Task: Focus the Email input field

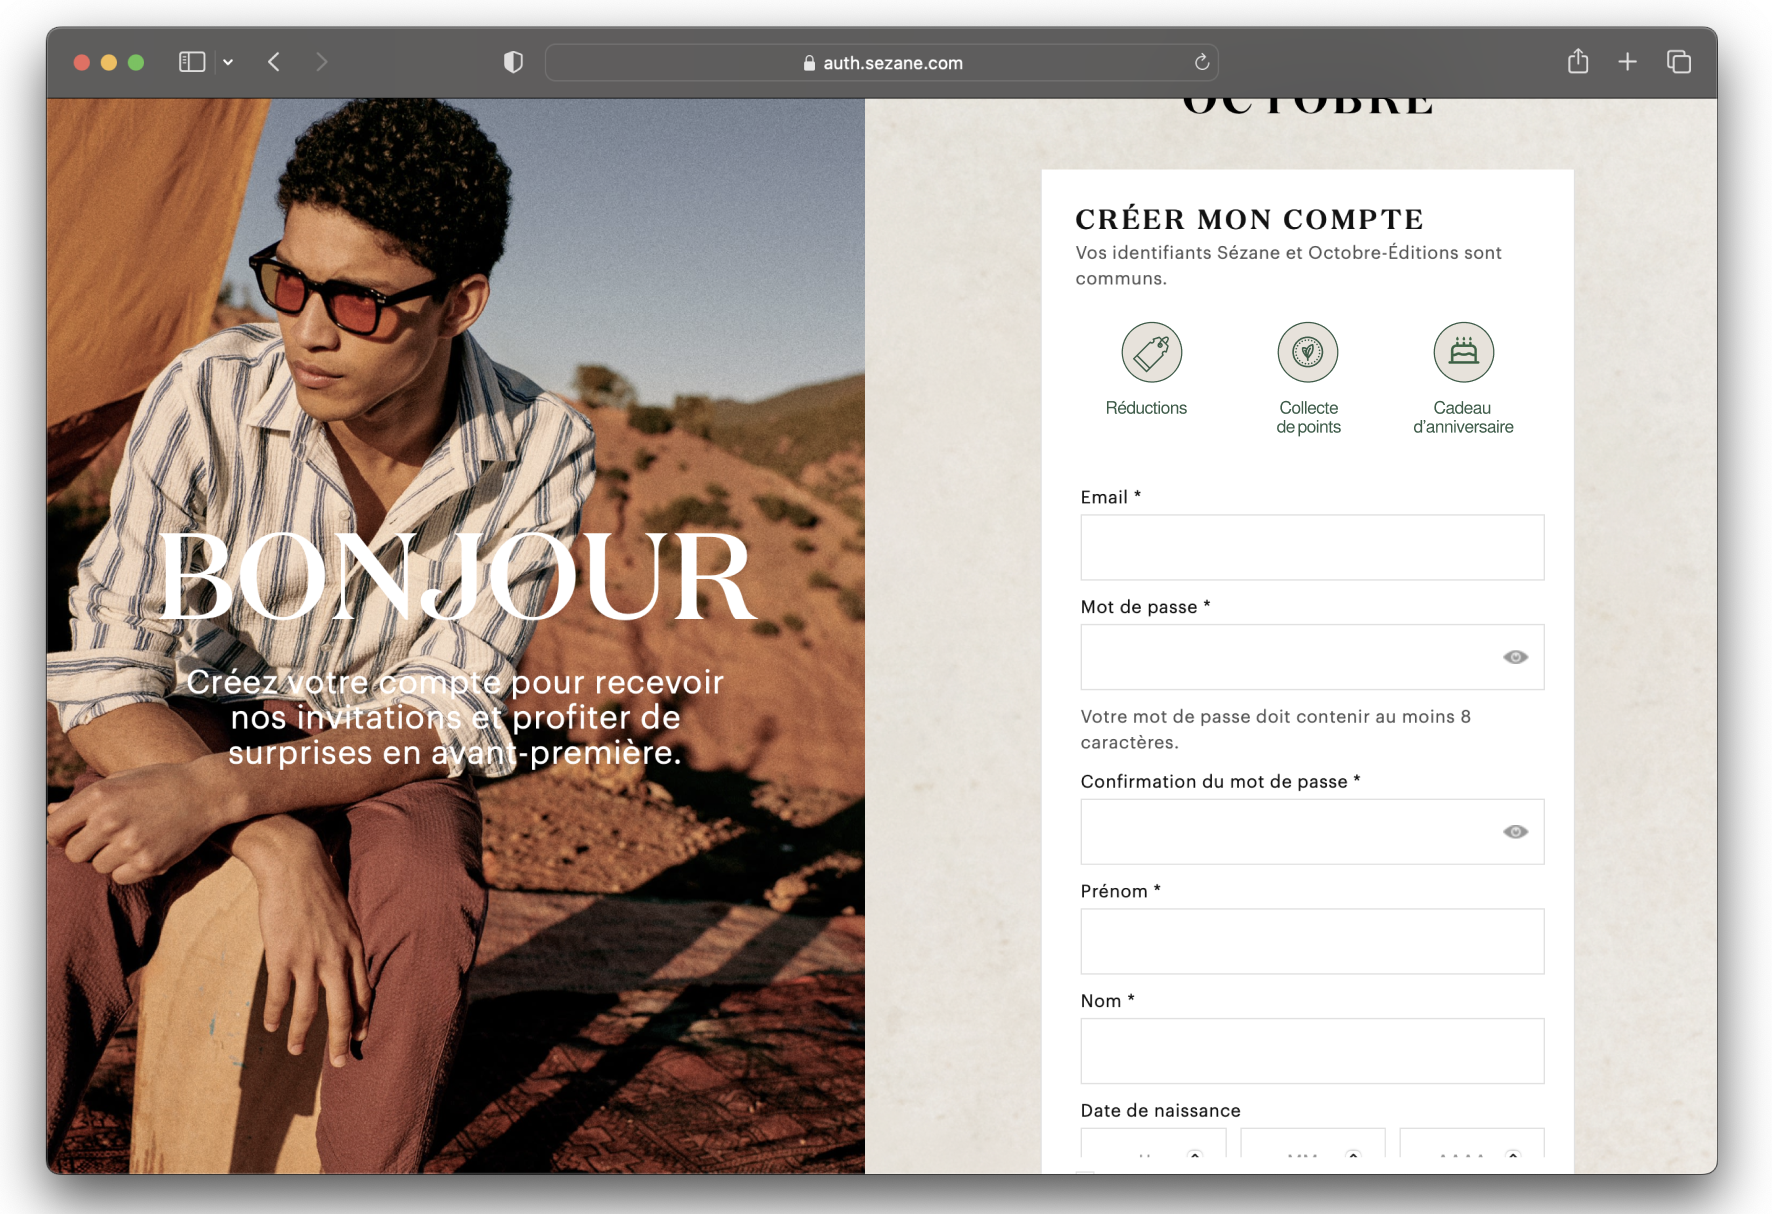Action: [1312, 547]
